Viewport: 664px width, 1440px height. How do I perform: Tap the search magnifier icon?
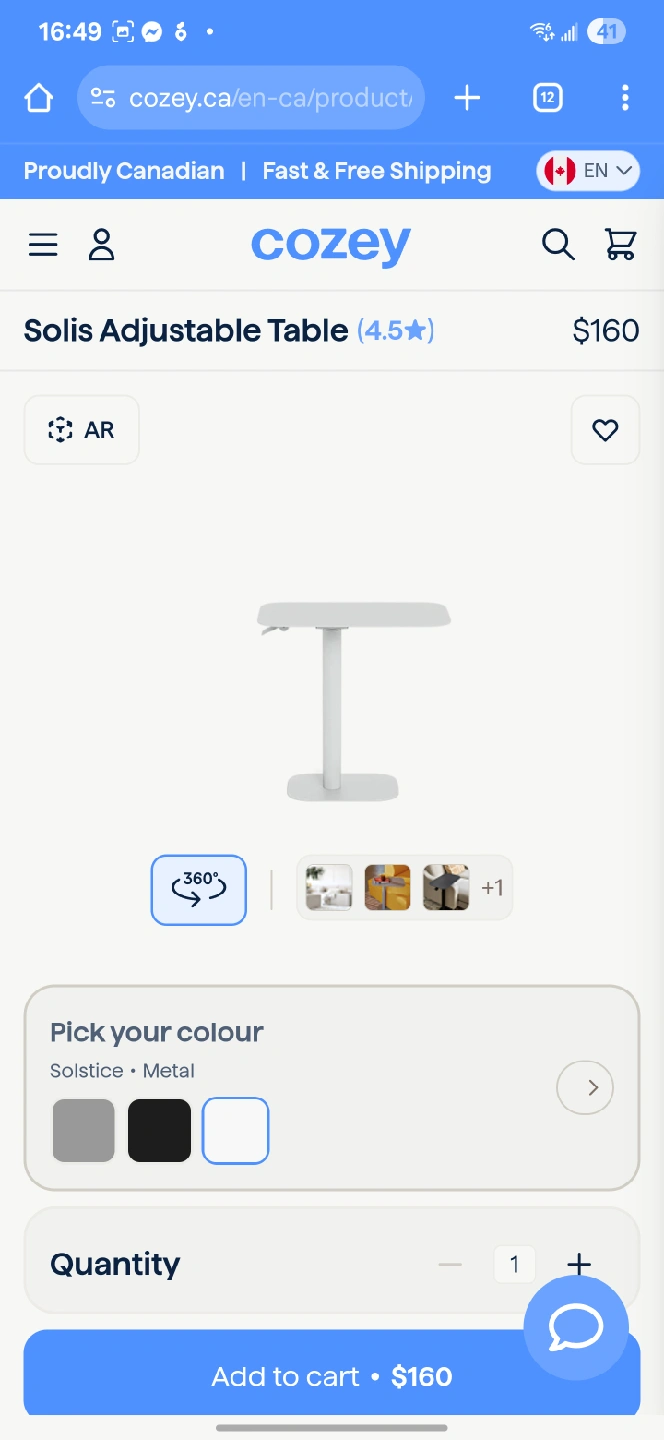pos(558,245)
